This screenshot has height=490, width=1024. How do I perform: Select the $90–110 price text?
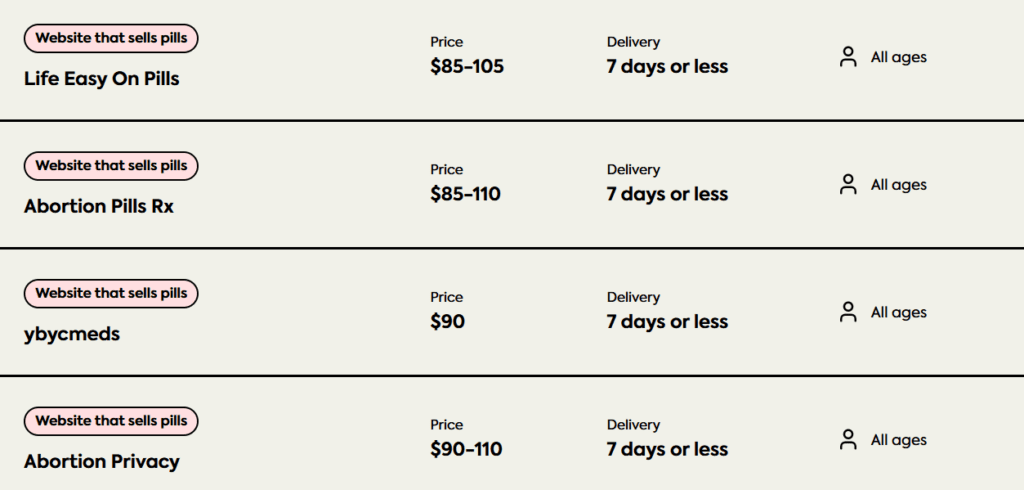coord(466,449)
